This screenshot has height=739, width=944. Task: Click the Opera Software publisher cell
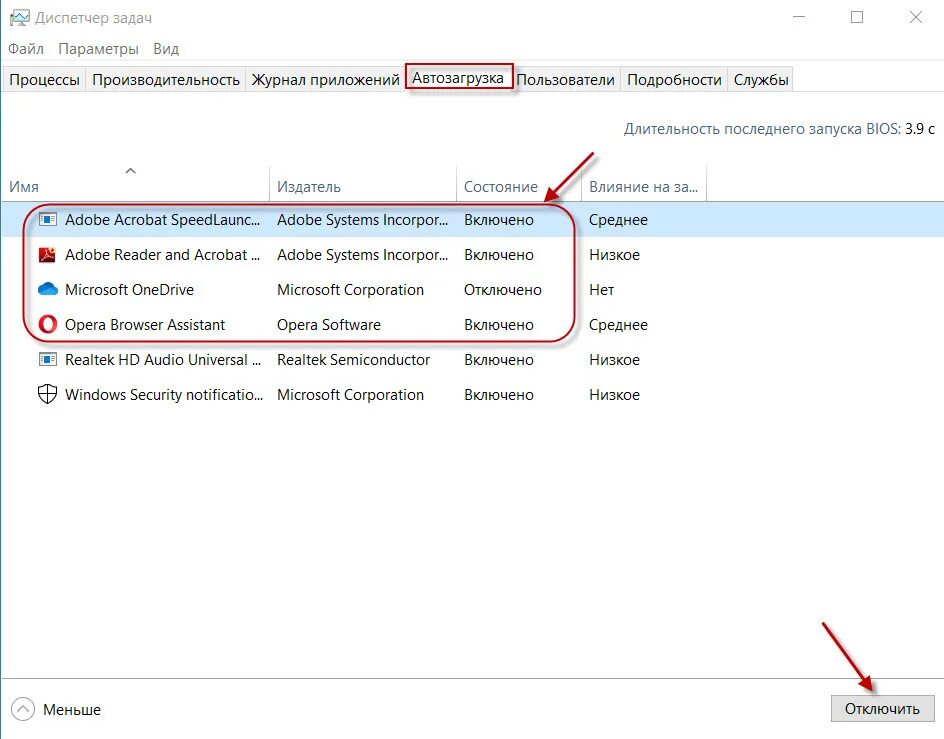click(x=329, y=325)
